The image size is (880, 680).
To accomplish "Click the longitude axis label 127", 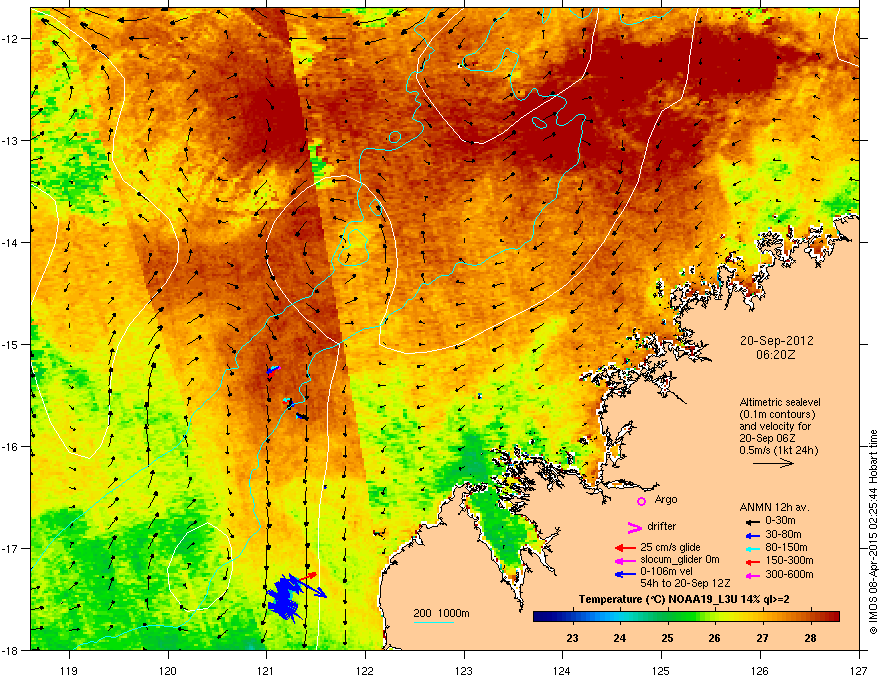I will 859,671.
